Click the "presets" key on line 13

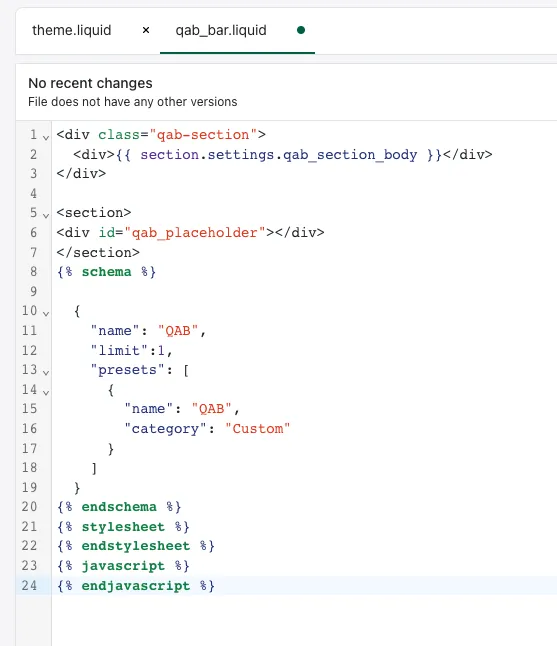[x=127, y=370]
